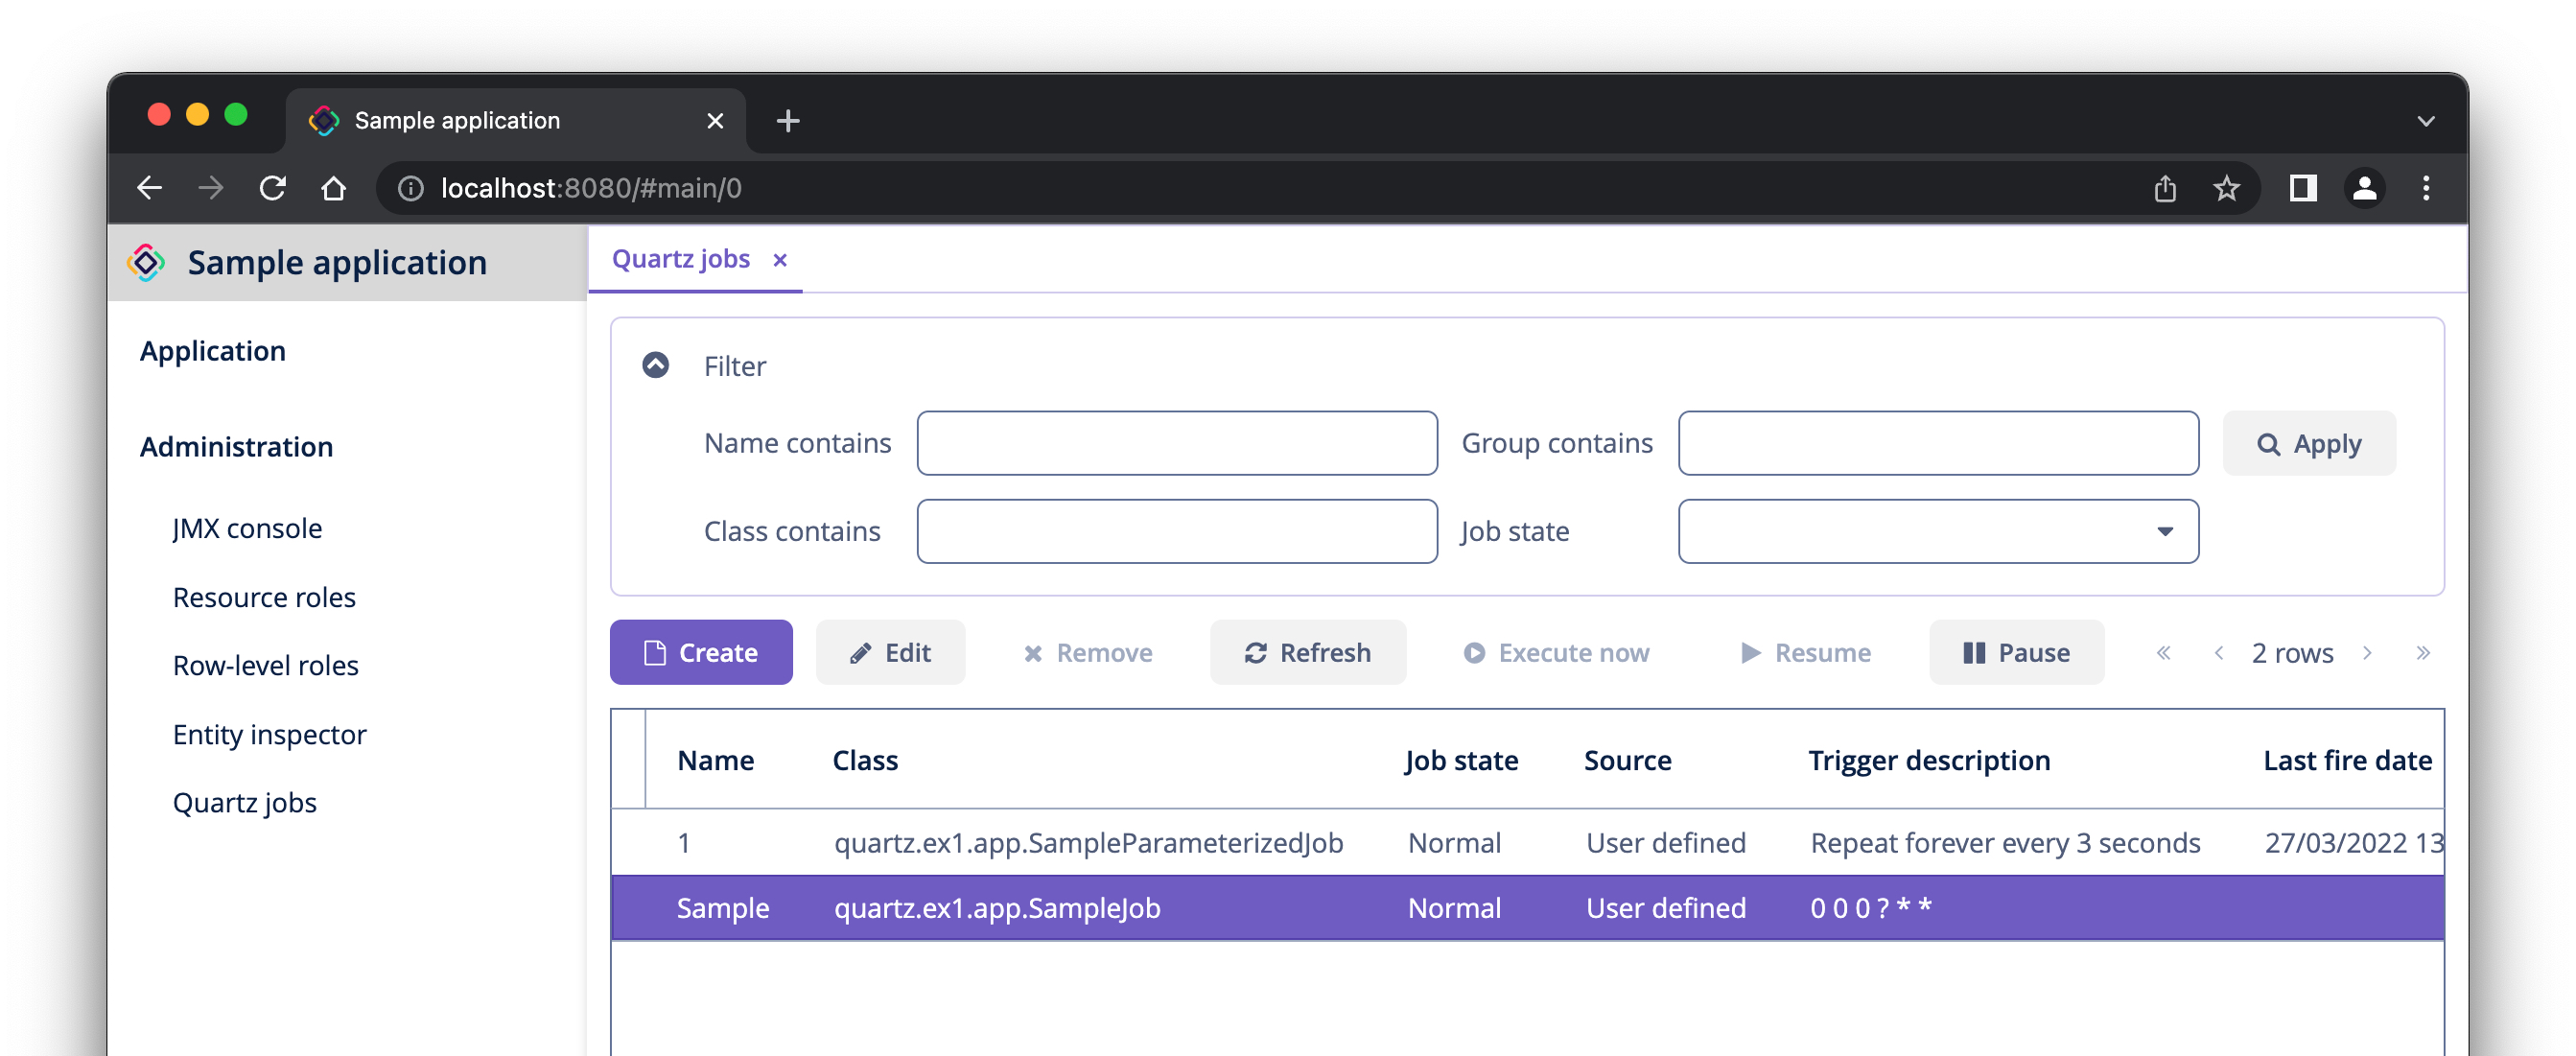Sort by Class column header
2576x1056 pixels.
click(865, 760)
